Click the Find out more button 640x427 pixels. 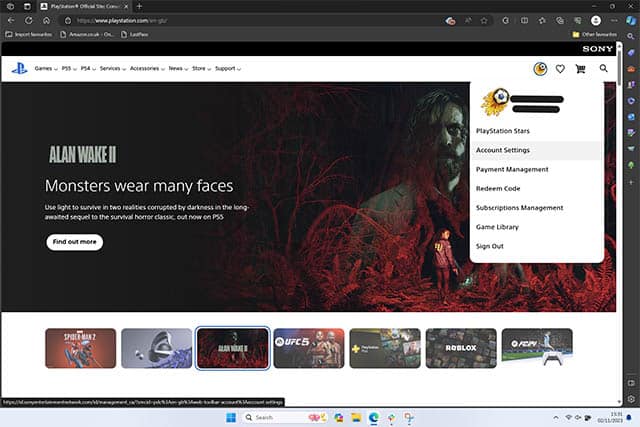[x=74, y=242]
